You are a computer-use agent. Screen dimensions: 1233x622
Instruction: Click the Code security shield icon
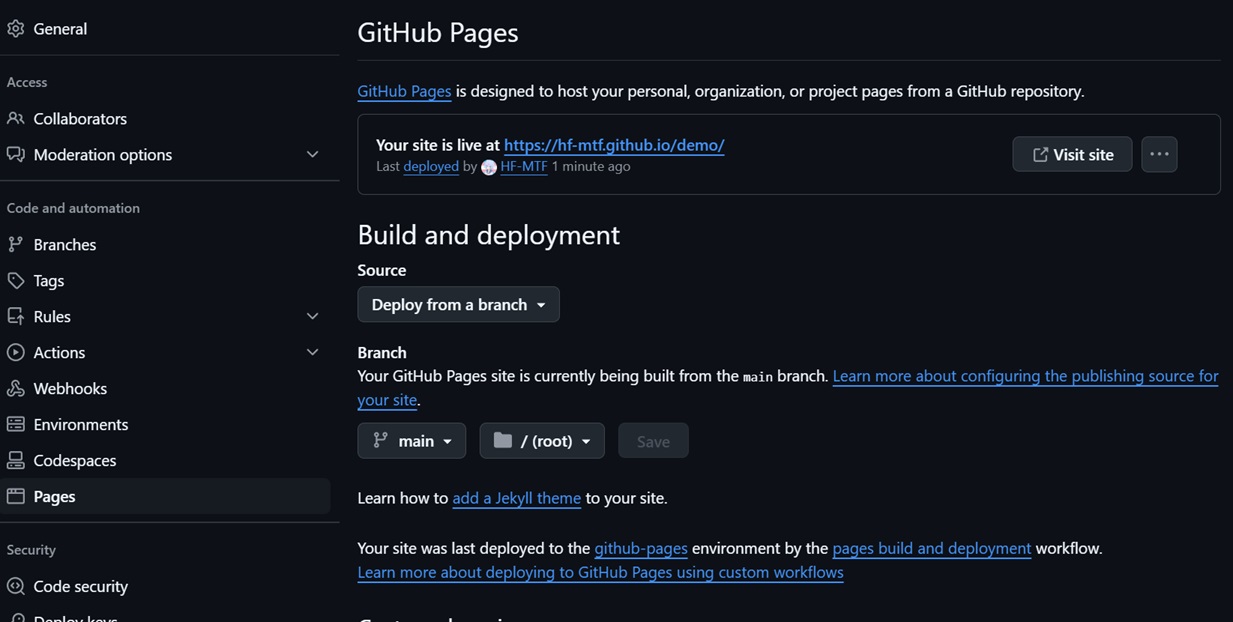[x=16, y=587]
